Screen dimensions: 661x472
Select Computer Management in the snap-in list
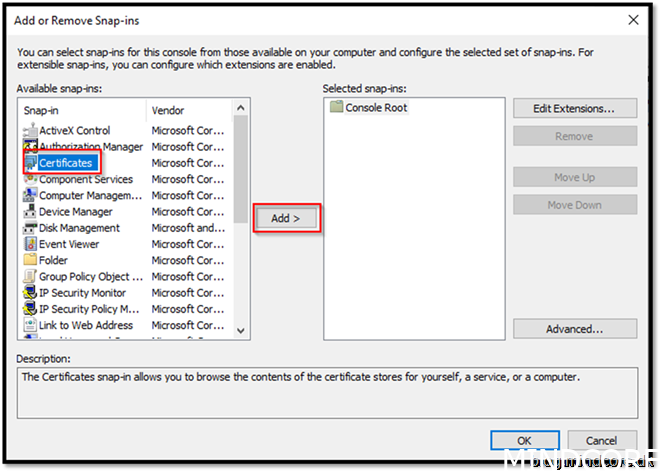(90, 196)
